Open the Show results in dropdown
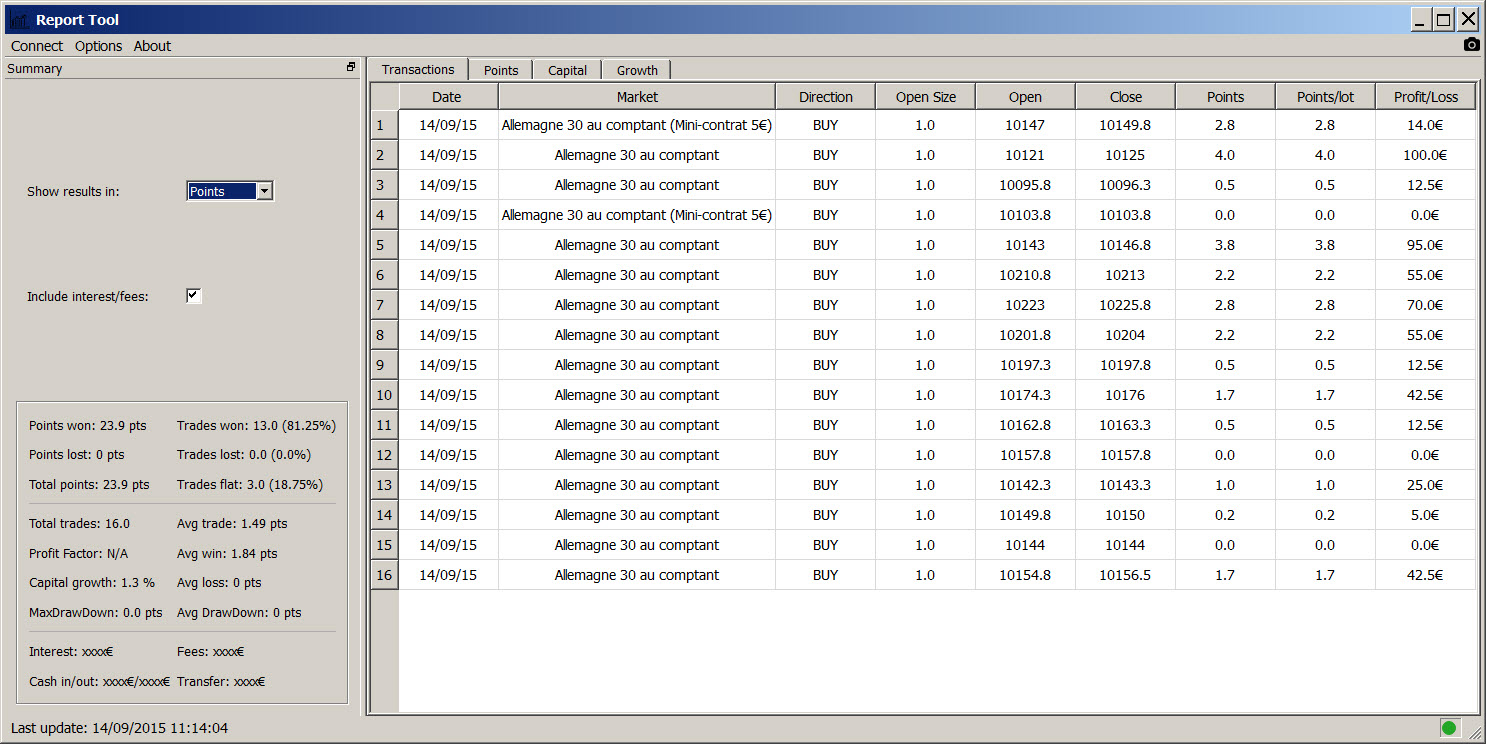1486x744 pixels. (230, 191)
